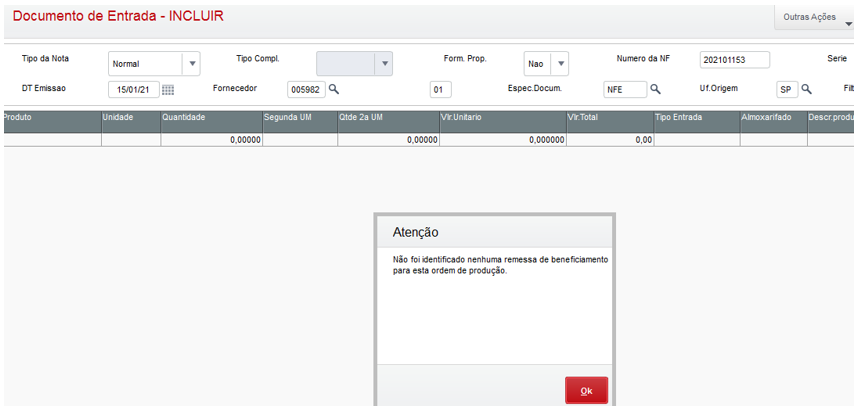Click the Ok button in Atenção dialog
Screen dimensions: 857x406
point(586,390)
